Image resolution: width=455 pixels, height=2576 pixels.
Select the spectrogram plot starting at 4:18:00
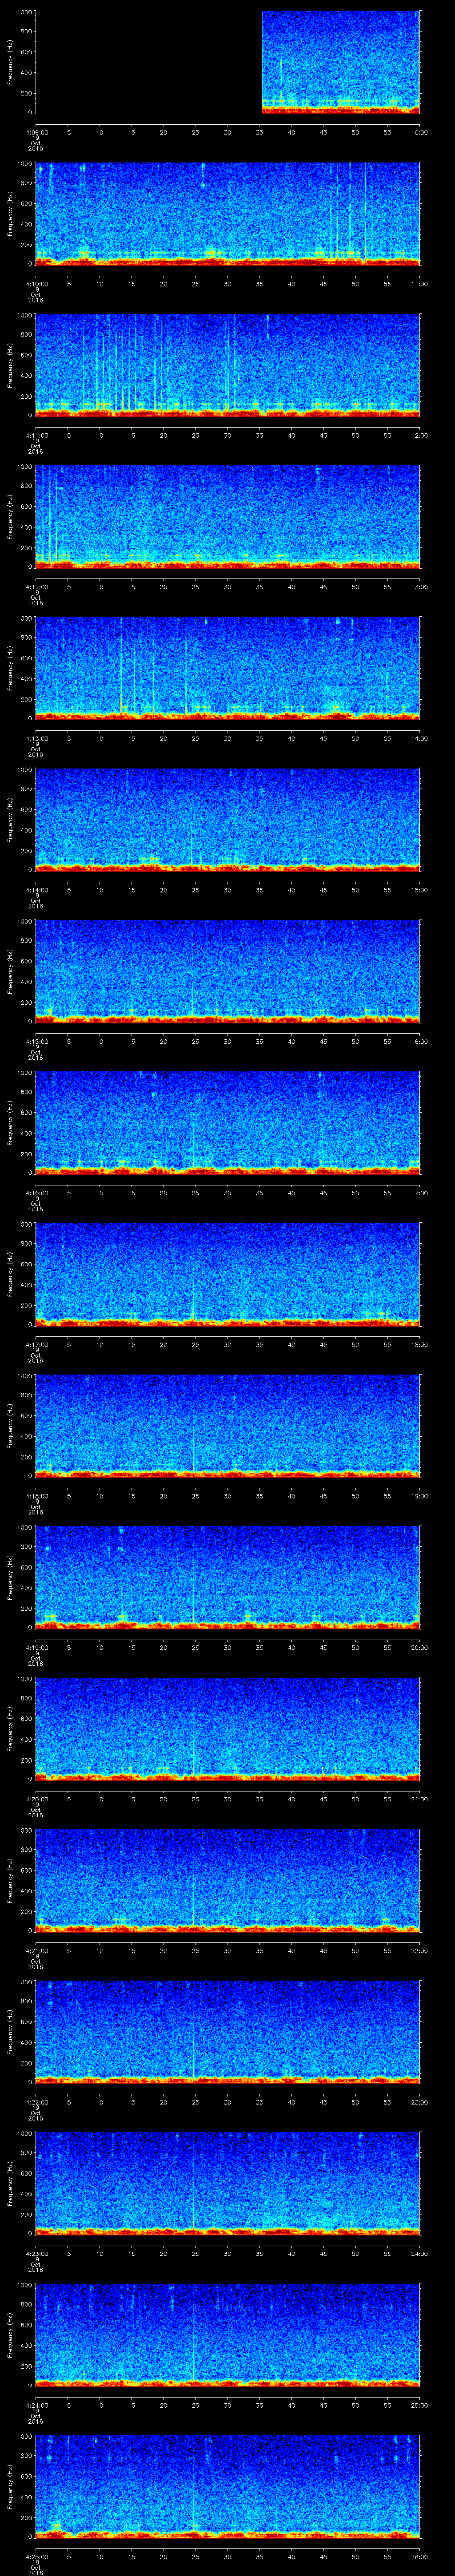(x=227, y=1426)
